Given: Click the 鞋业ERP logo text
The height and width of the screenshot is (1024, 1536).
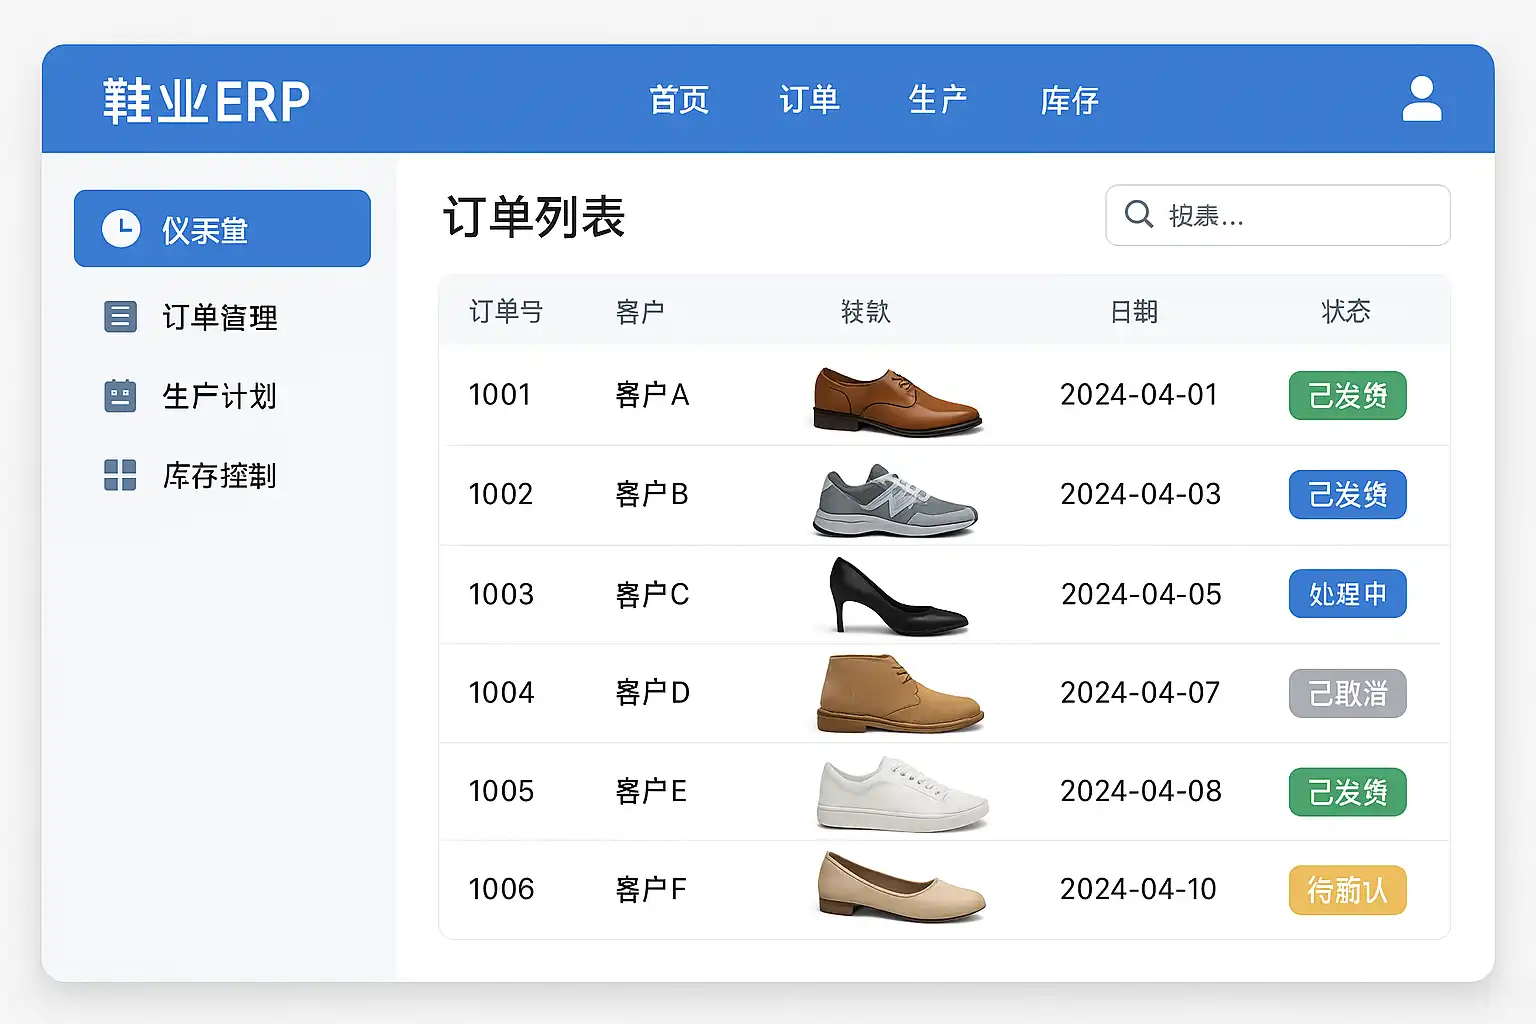Looking at the screenshot, I should pyautogui.click(x=207, y=101).
